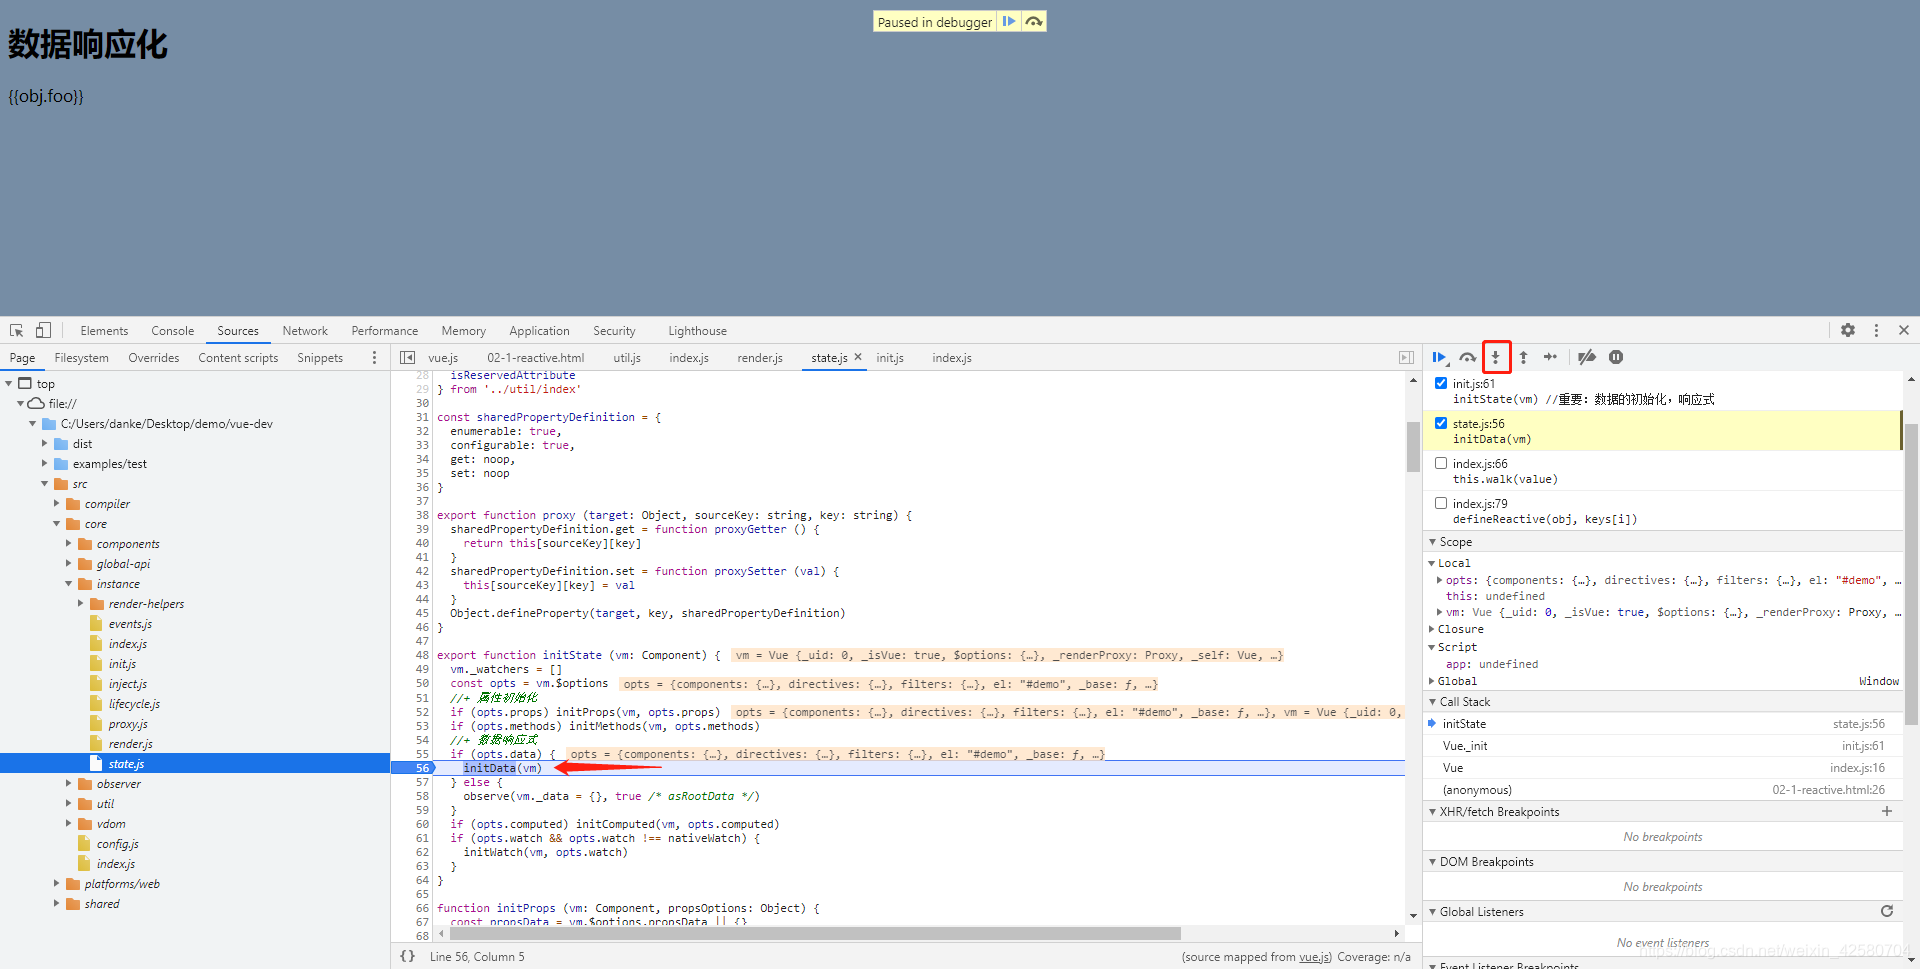Hide the debugger sidebar

coord(1406,357)
